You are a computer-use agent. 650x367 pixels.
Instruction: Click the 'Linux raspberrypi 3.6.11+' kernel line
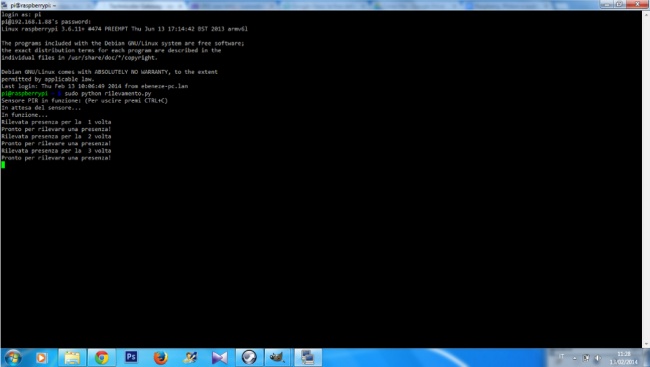tap(124, 29)
